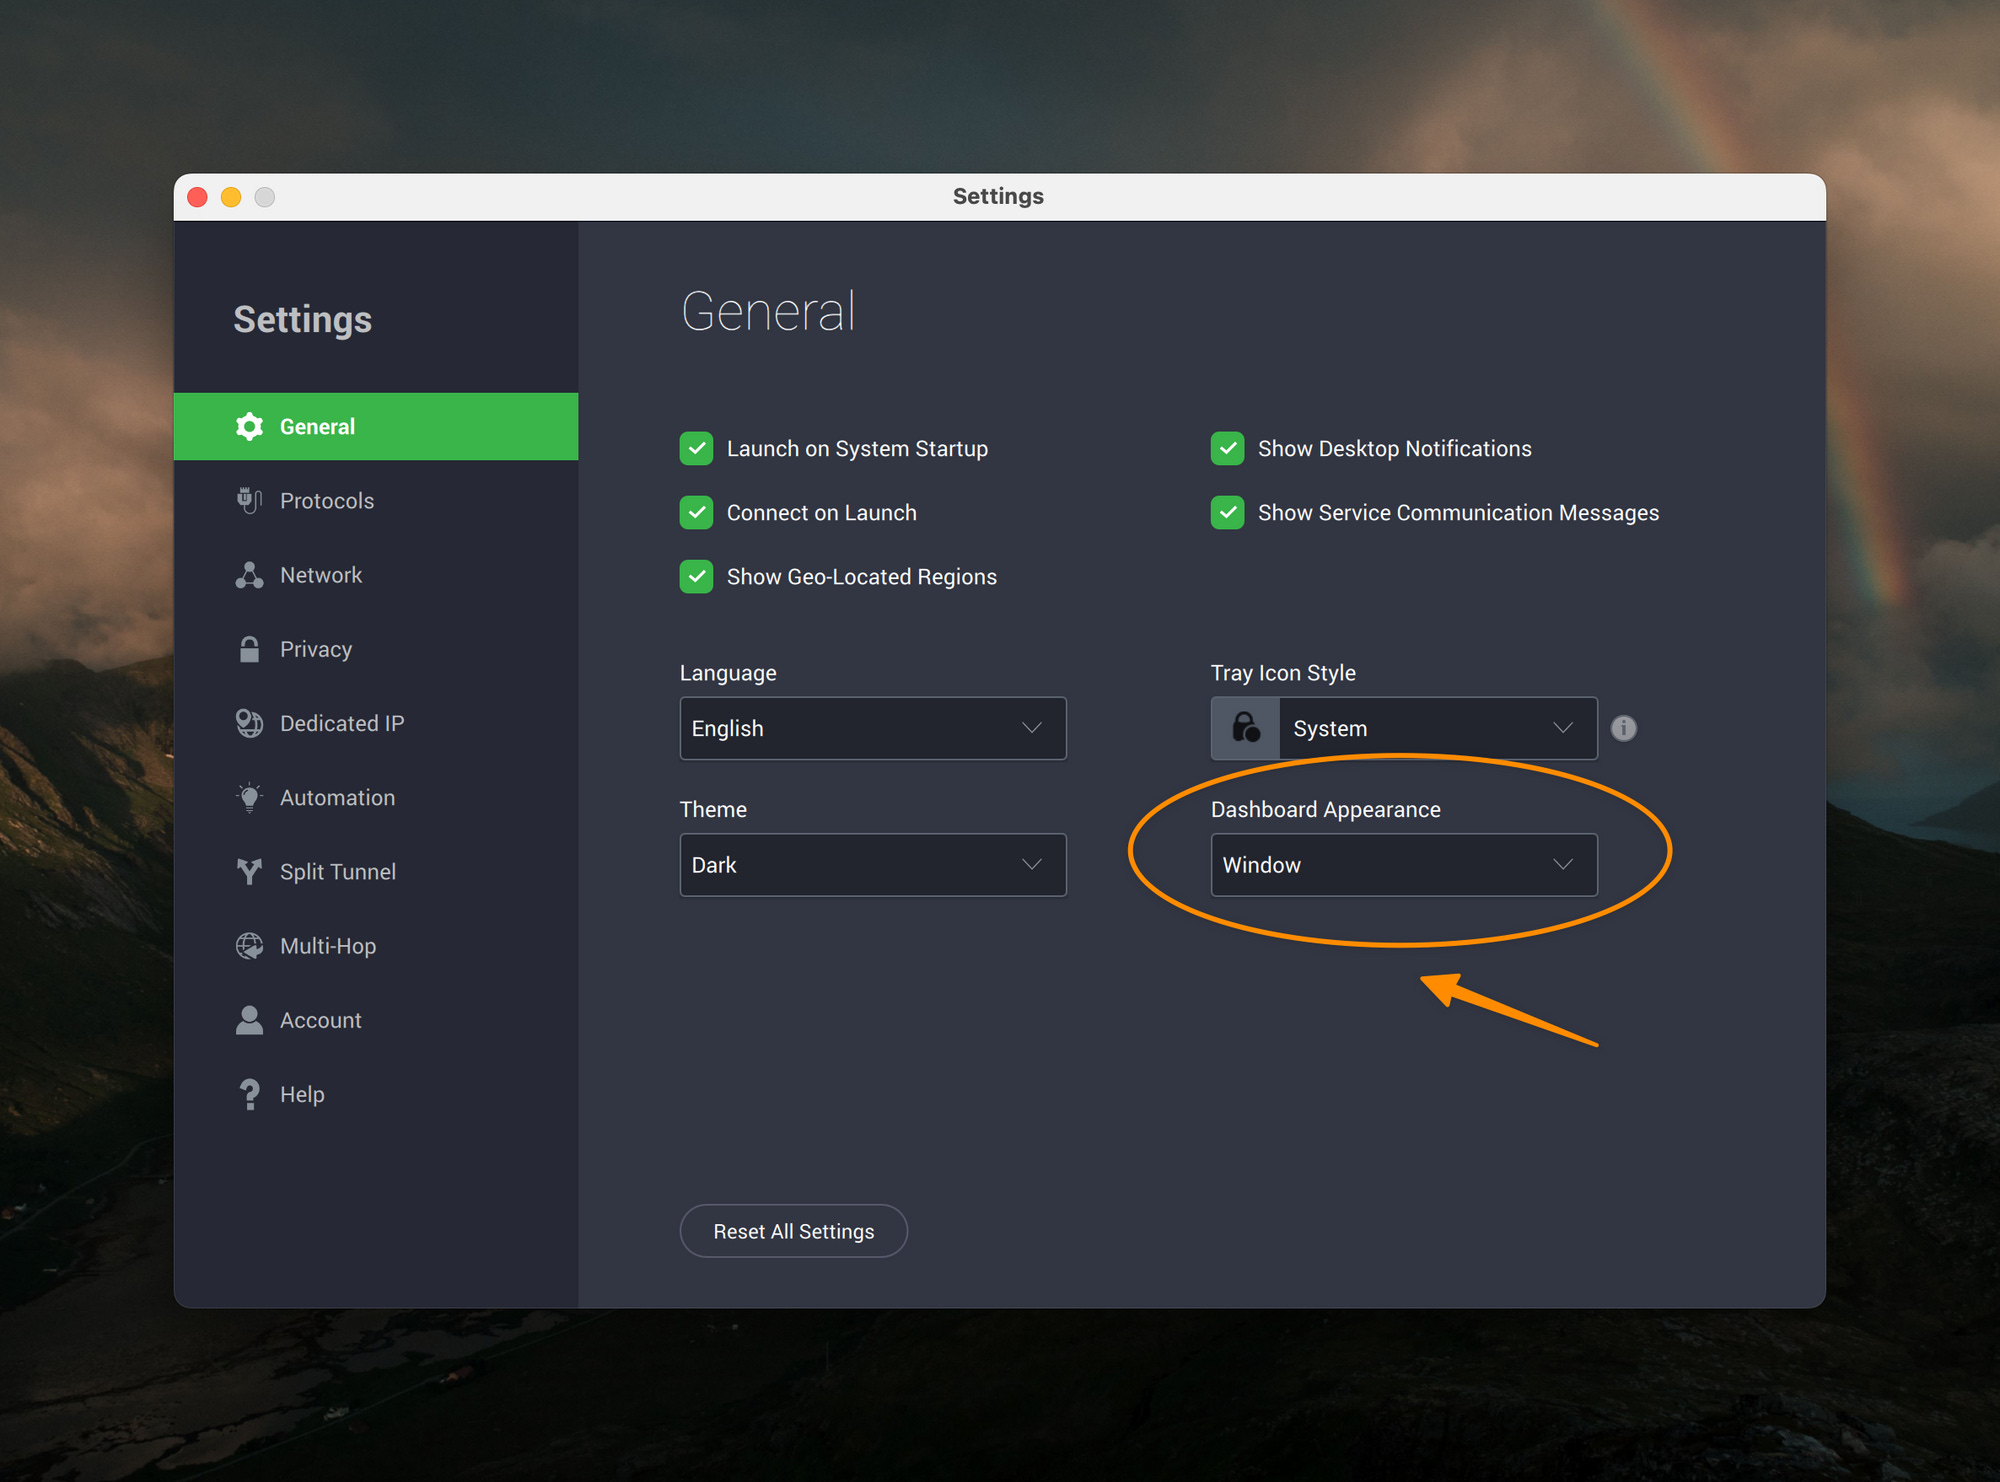Switch to the Account settings tab
This screenshot has height=1482, width=2000.
pyautogui.click(x=320, y=1020)
